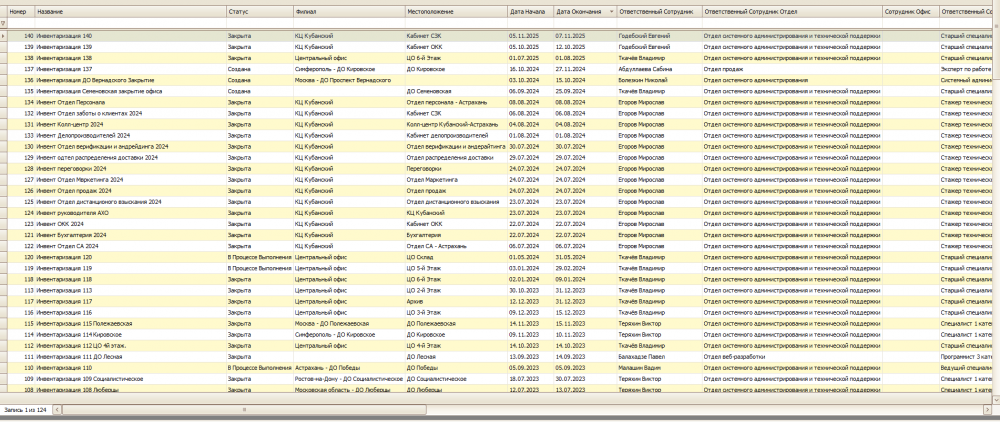Click the Название filter input cell
The image size is (1000, 422).
(131, 23)
